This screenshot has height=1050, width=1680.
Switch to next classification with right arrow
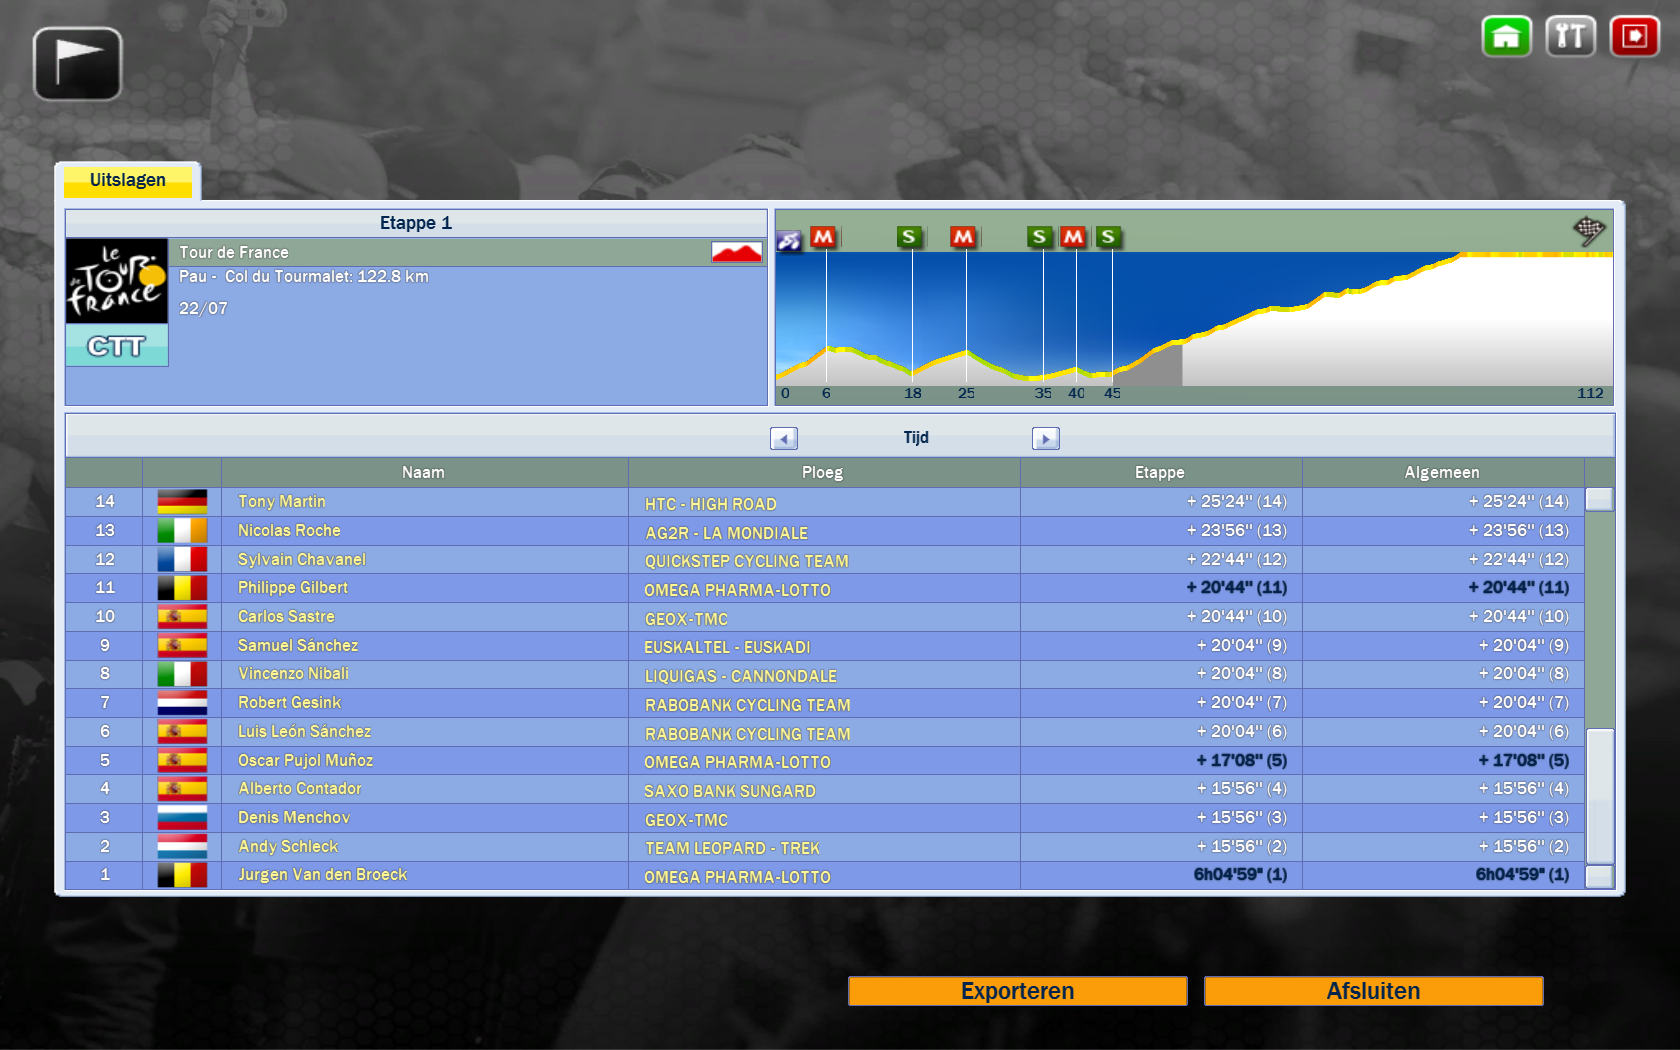point(1045,439)
